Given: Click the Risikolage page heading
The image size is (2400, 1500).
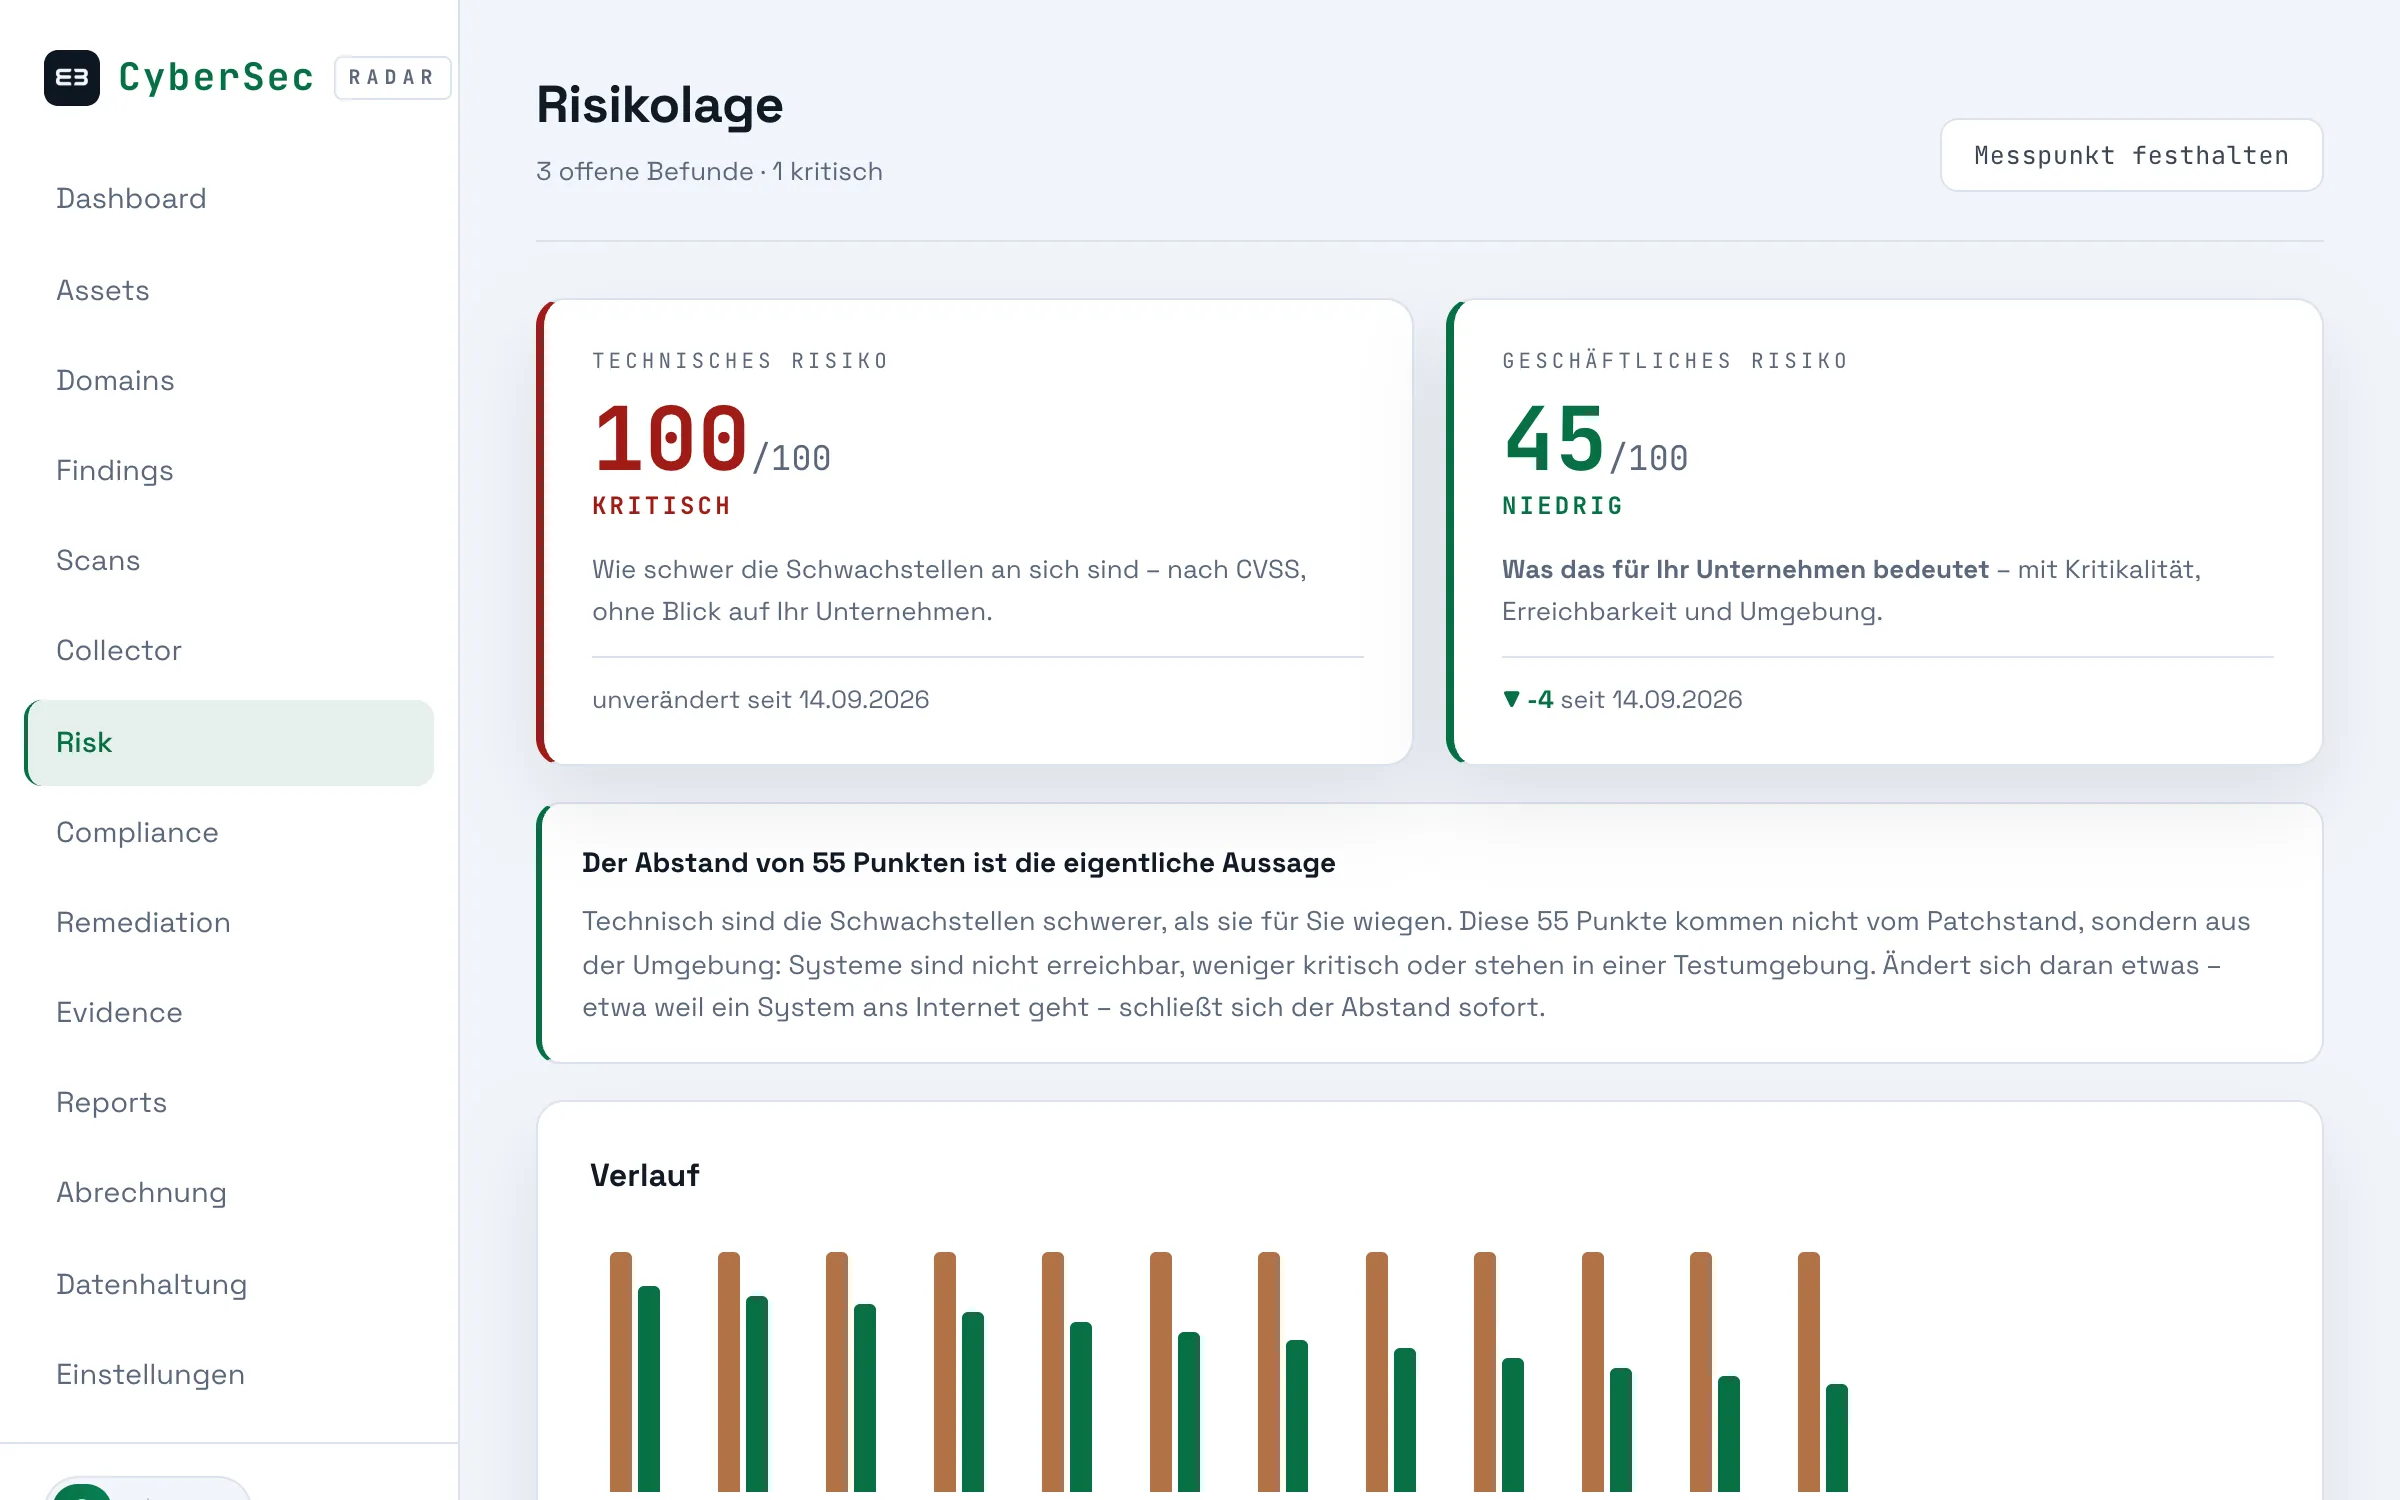Looking at the screenshot, I should tap(660, 104).
